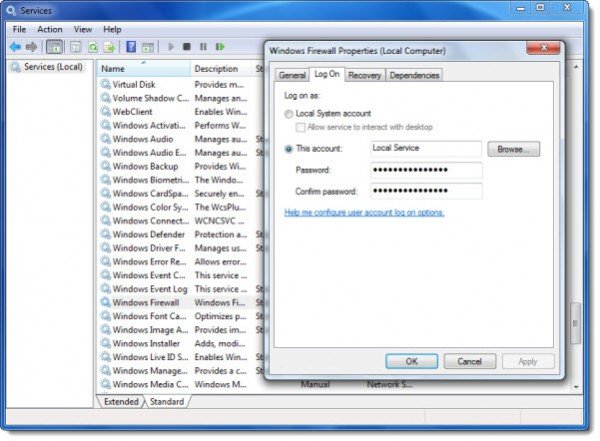This screenshot has width=600, height=441.
Task: Select the Windows Driver F... service row
Action: pyautogui.click(x=182, y=248)
